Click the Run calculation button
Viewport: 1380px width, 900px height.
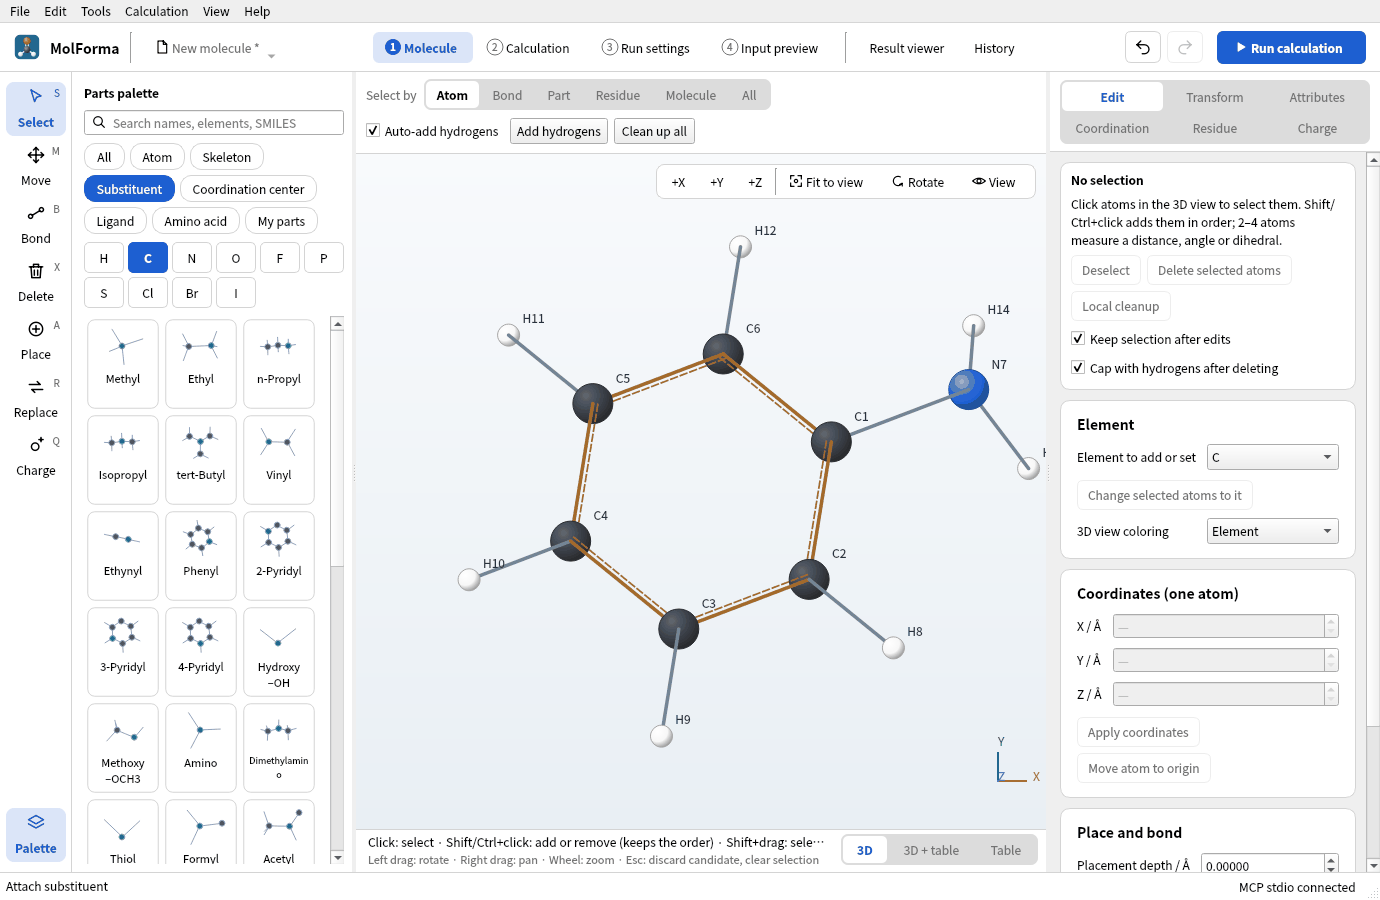(1291, 47)
